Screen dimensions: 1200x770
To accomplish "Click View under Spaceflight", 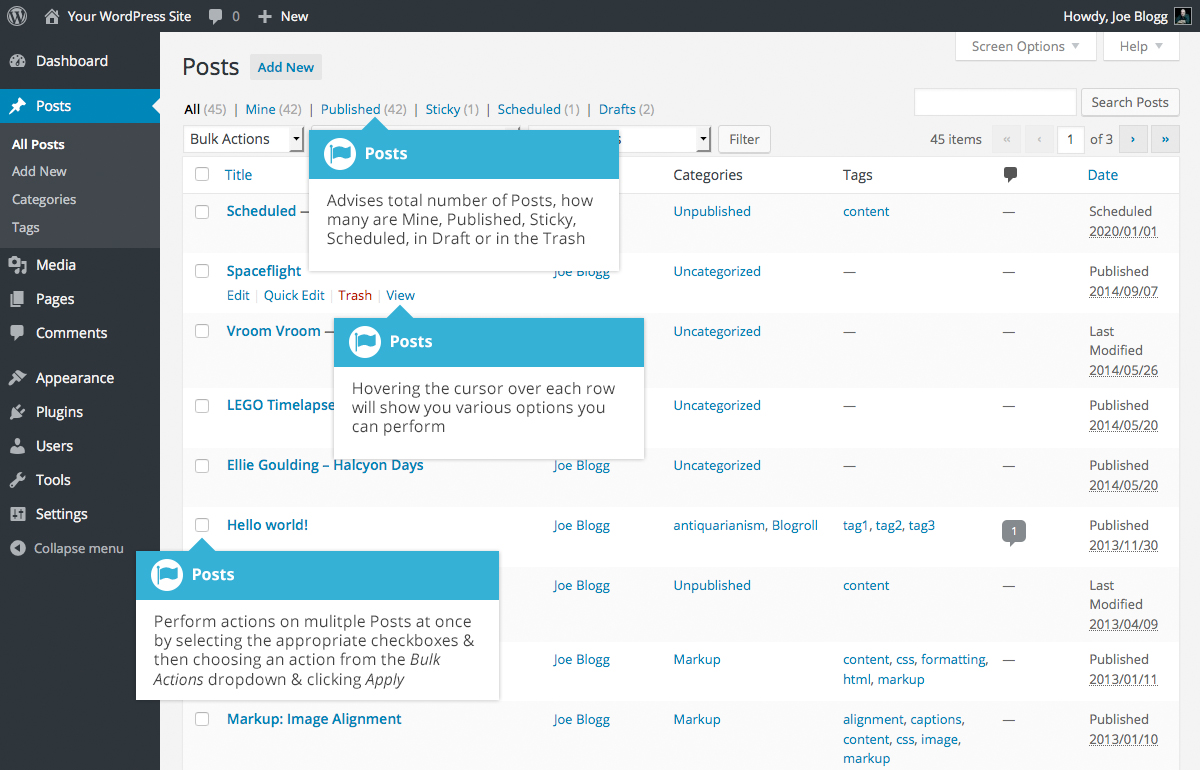I will 400,295.
